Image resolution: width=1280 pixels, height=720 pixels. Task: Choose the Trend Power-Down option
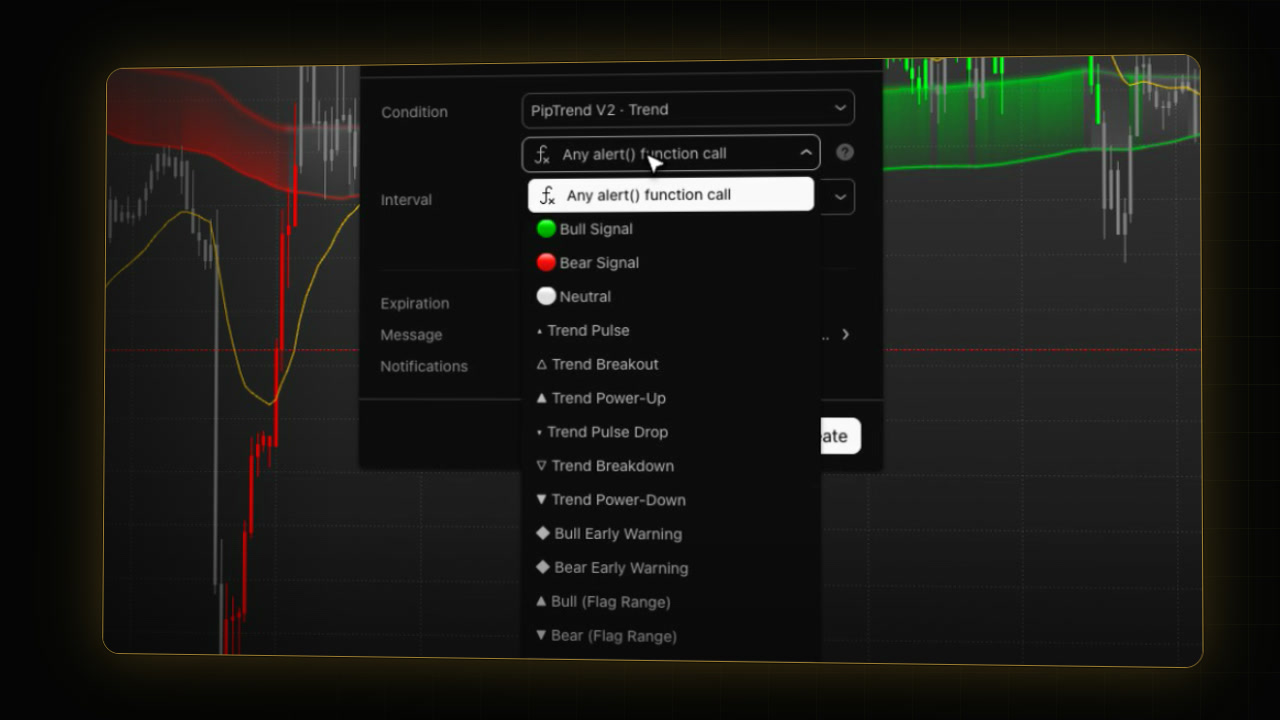[x=671, y=500]
